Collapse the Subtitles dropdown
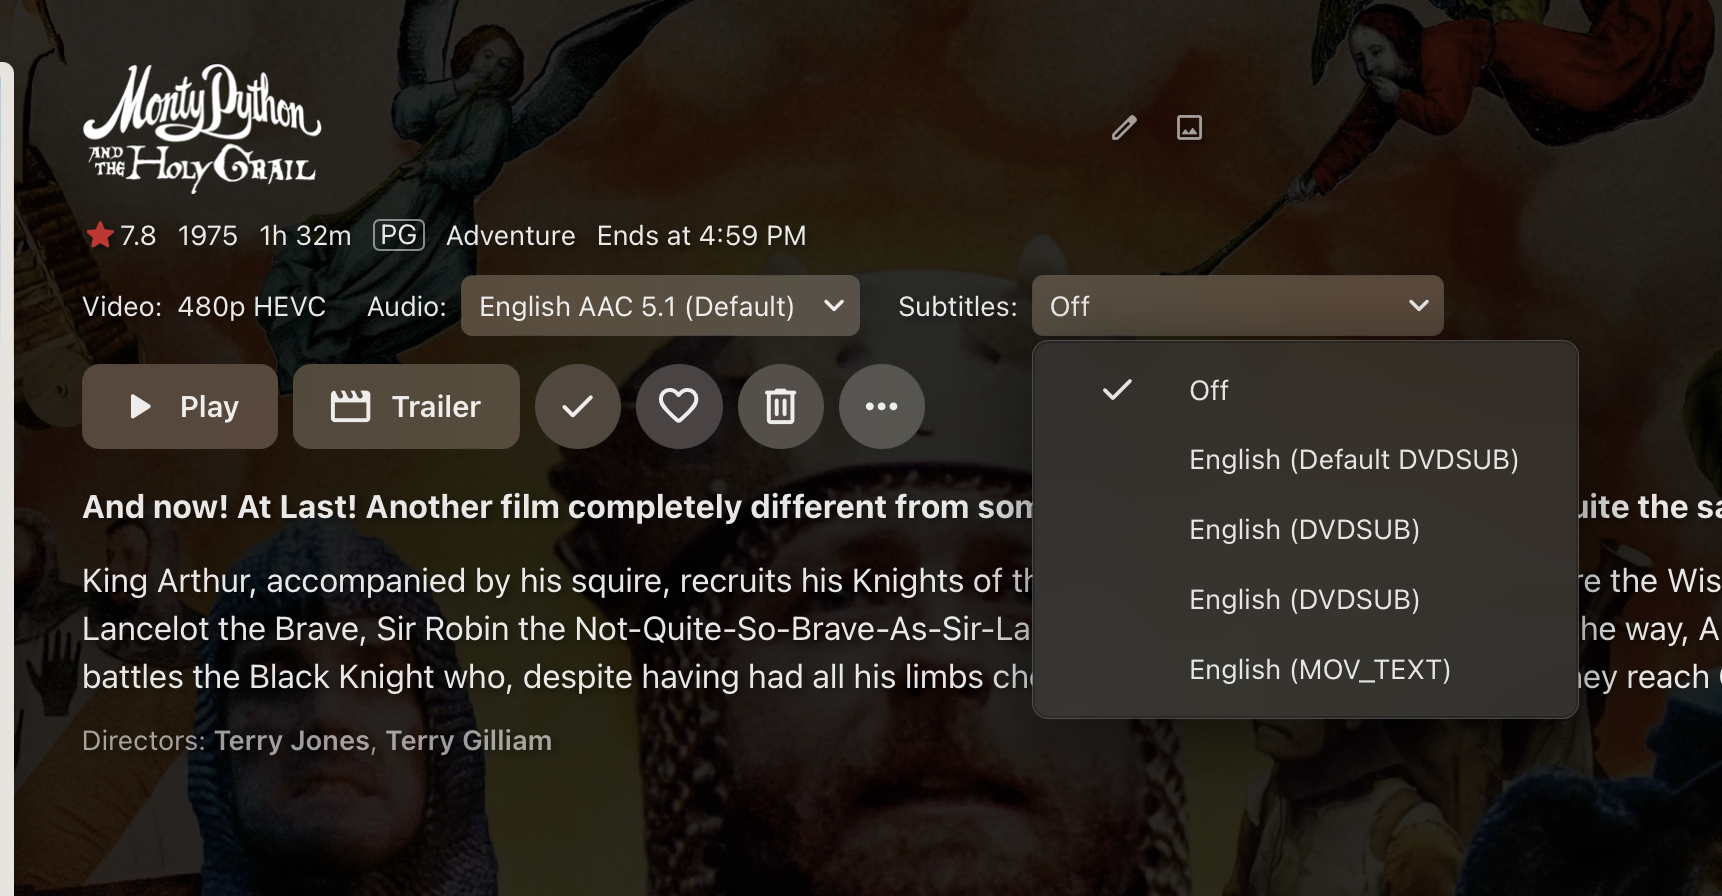Viewport: 1722px width, 896px height. coord(1237,306)
